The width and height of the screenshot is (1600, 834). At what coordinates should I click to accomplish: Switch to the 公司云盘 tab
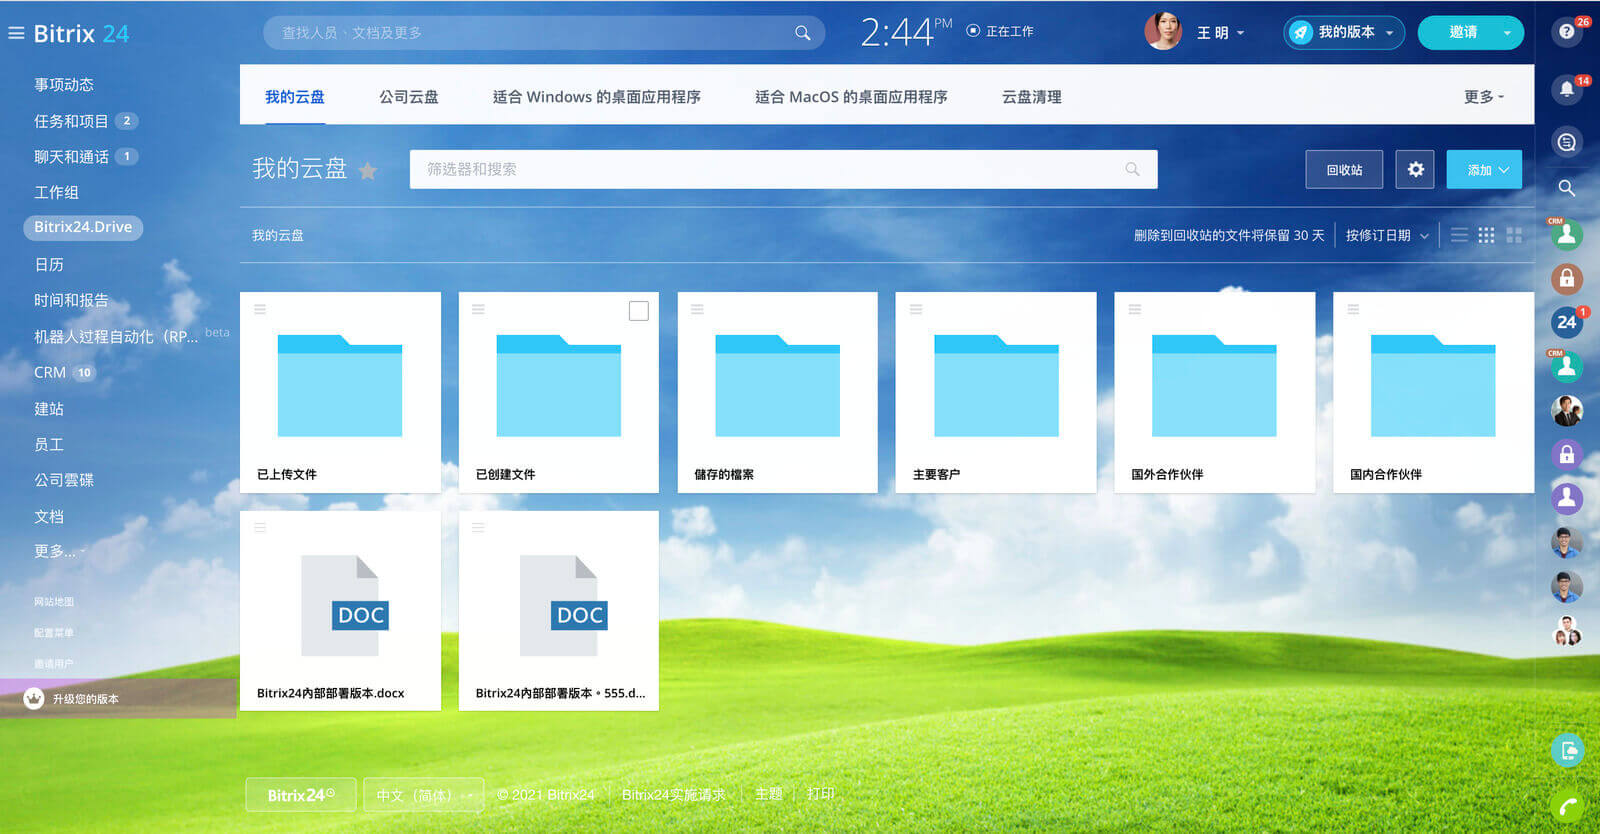click(x=408, y=97)
